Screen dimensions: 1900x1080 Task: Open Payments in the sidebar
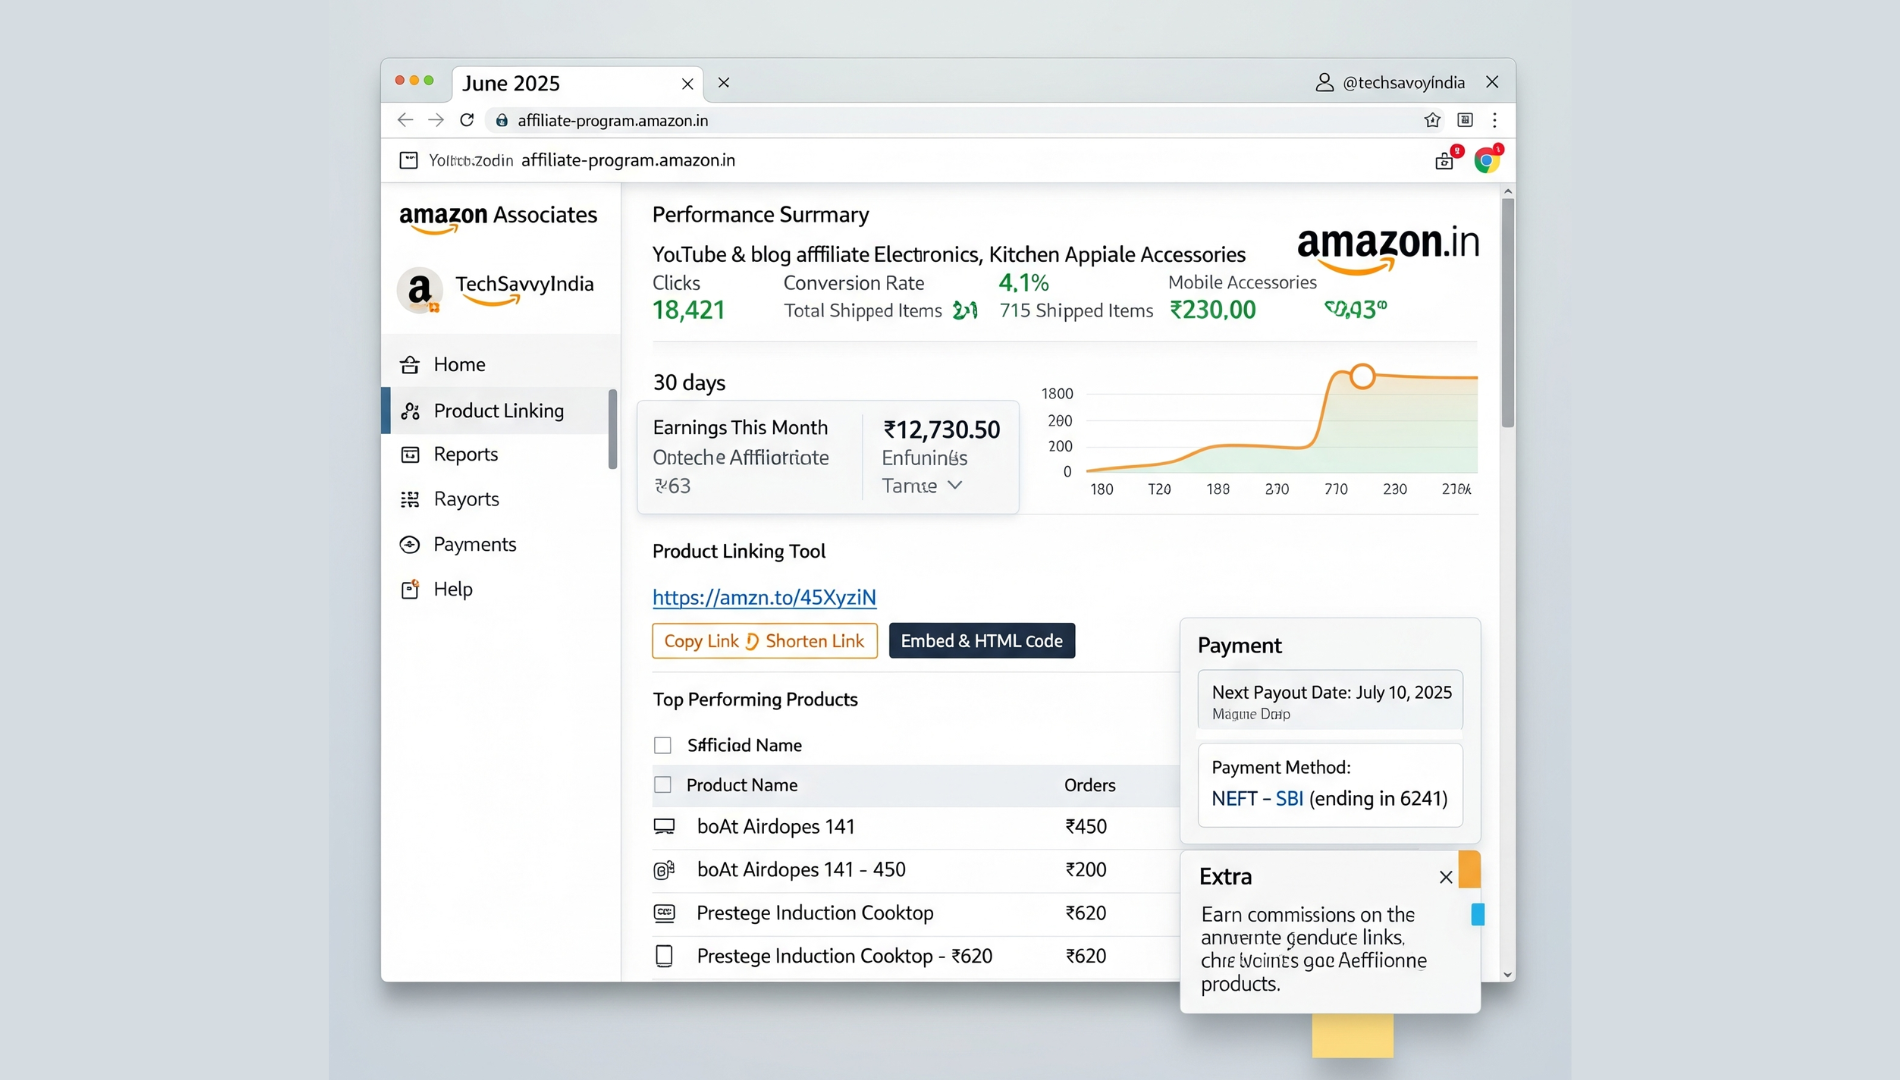[x=500, y=544]
